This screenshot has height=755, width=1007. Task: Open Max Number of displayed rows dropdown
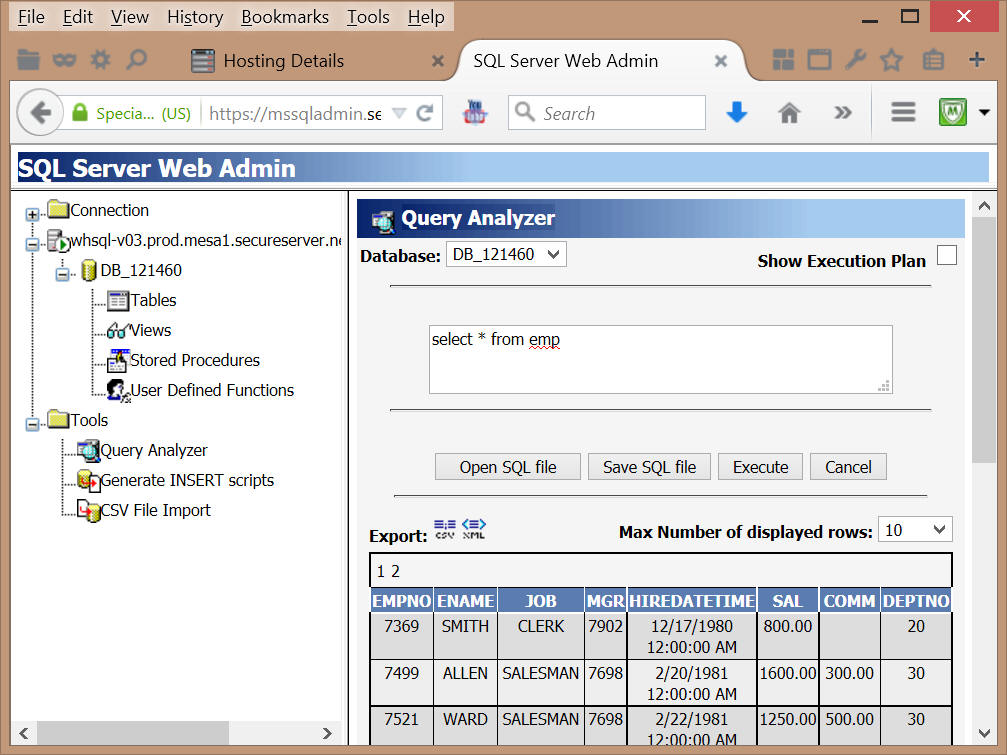[x=915, y=530]
